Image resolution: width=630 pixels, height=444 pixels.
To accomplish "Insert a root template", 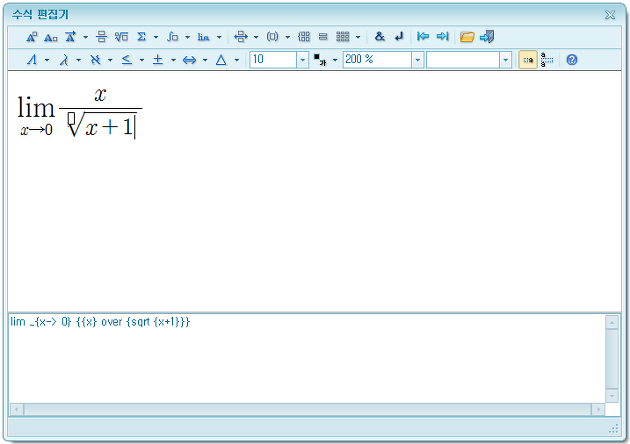I will coord(121,37).
